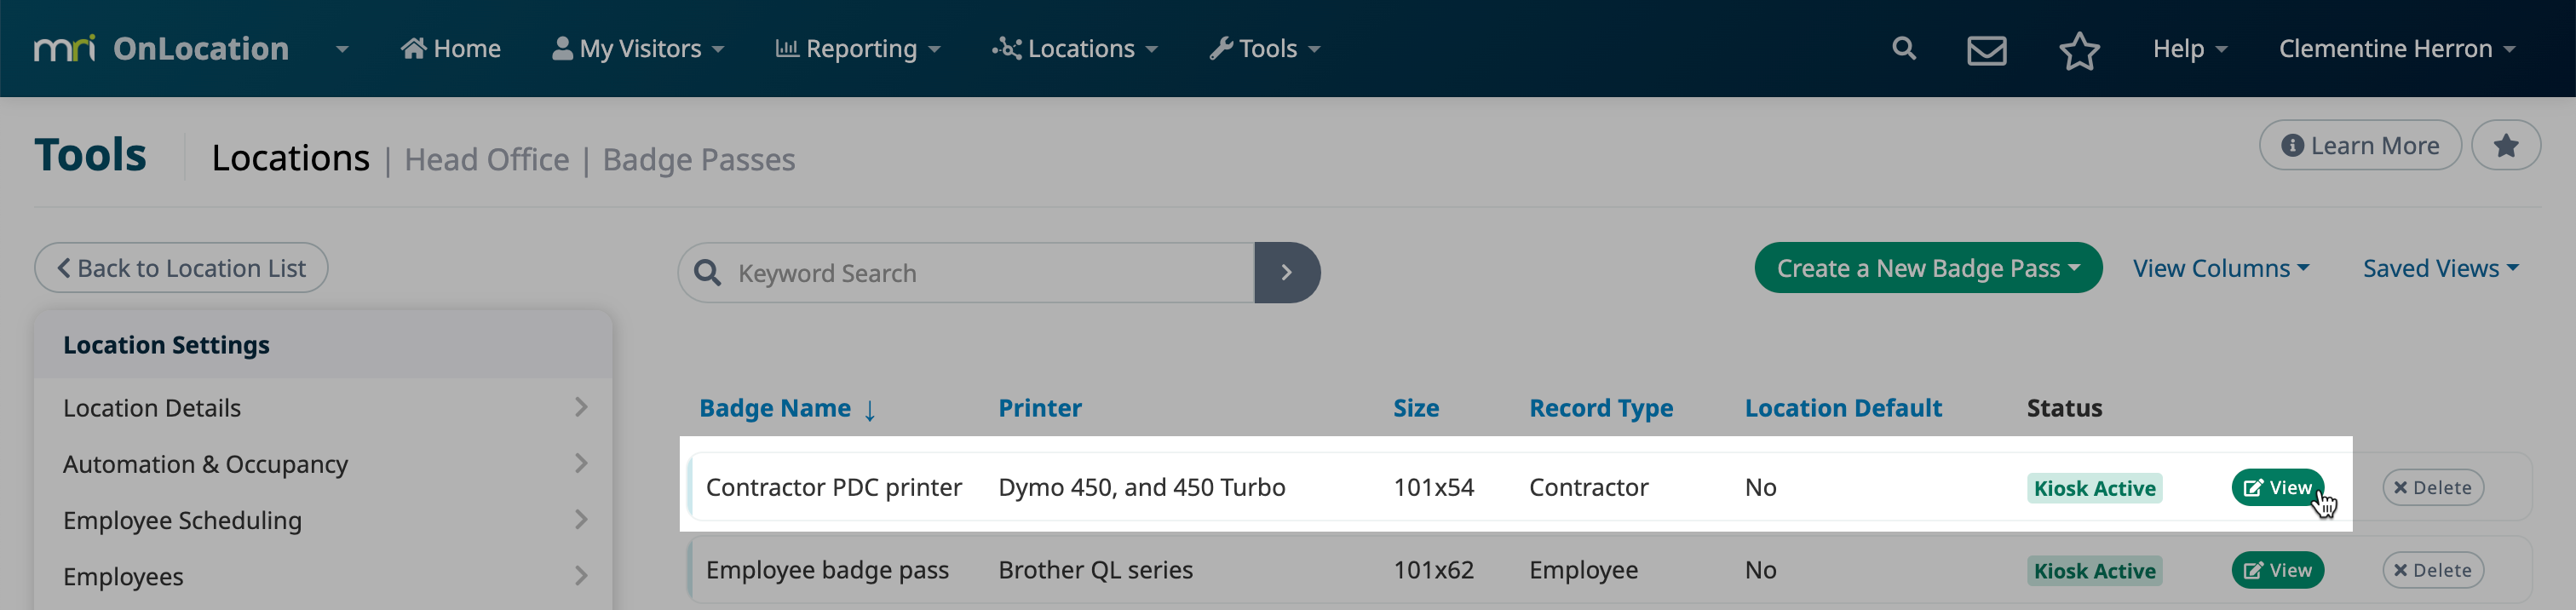Open the Clementine Herron user menu
This screenshot has height=610, width=2576.
[x=2395, y=48]
